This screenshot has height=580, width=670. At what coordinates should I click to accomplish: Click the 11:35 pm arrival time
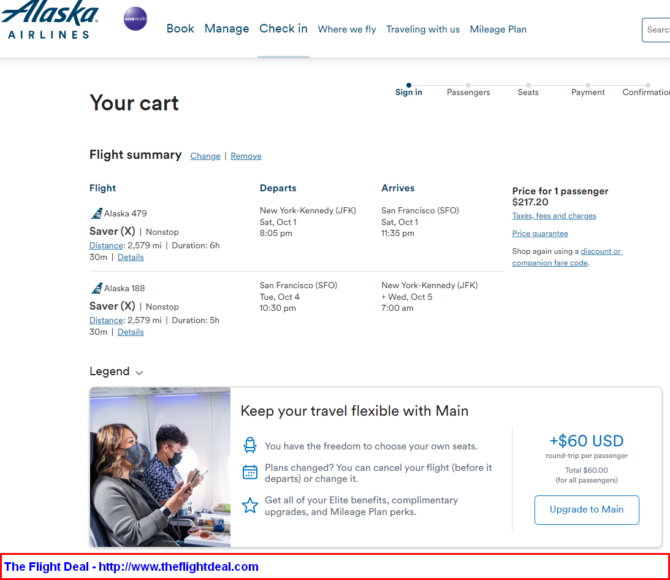398,233
